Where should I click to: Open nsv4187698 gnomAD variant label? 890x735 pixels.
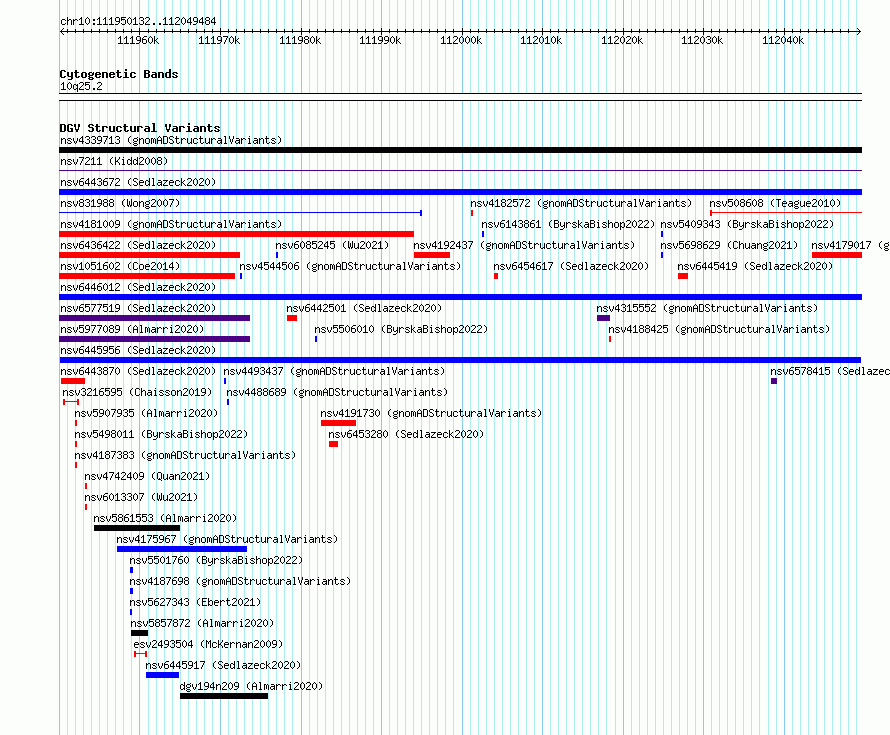click(x=240, y=581)
